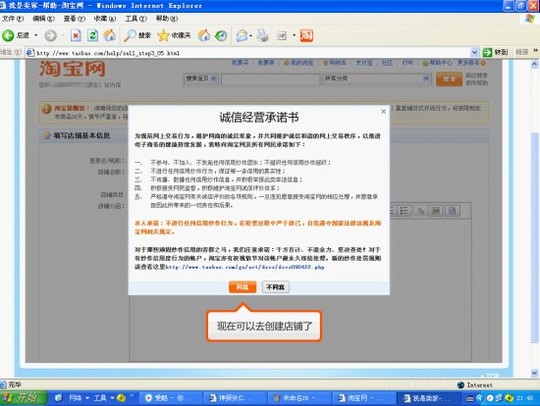Switch to the 未命名28 taskbar window

(299, 398)
